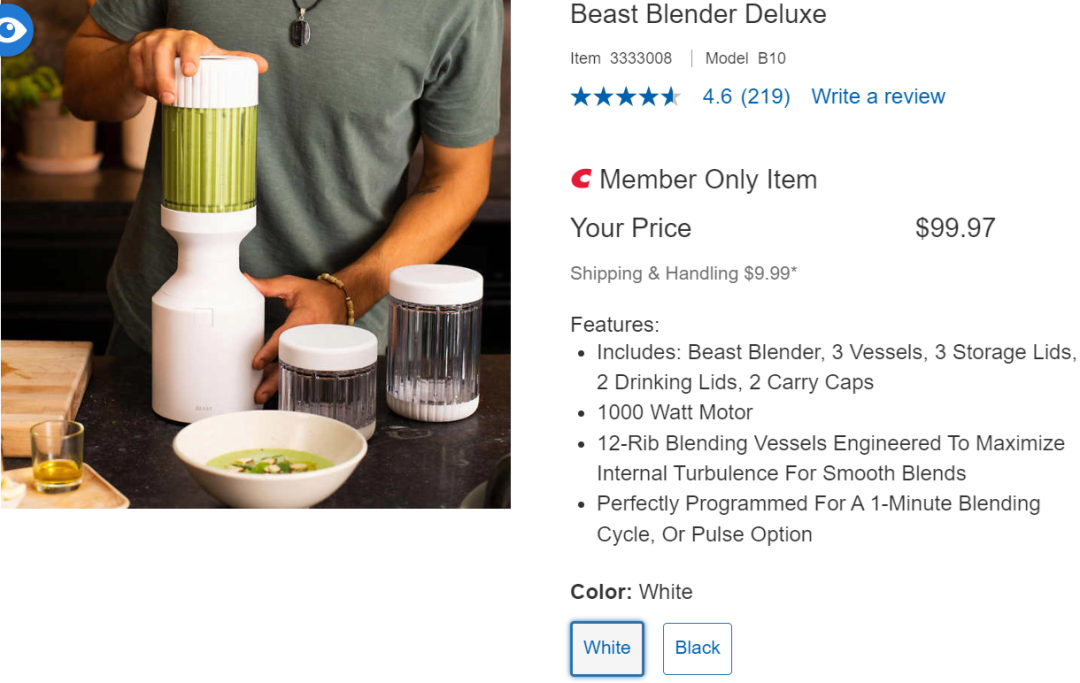Click the Color: White label
The height and width of the screenshot is (683, 1080).
click(x=632, y=592)
